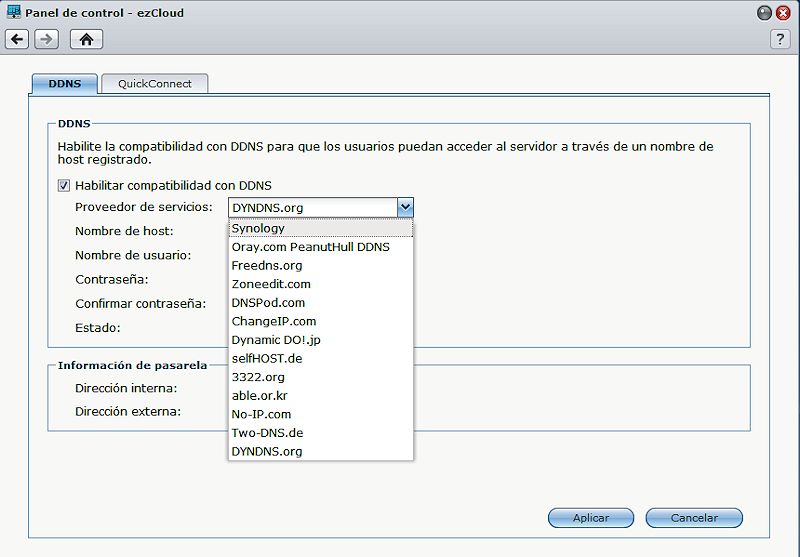This screenshot has height=557, width=800.
Task: Choose able.or.kr from provider list
Action: click(x=321, y=396)
